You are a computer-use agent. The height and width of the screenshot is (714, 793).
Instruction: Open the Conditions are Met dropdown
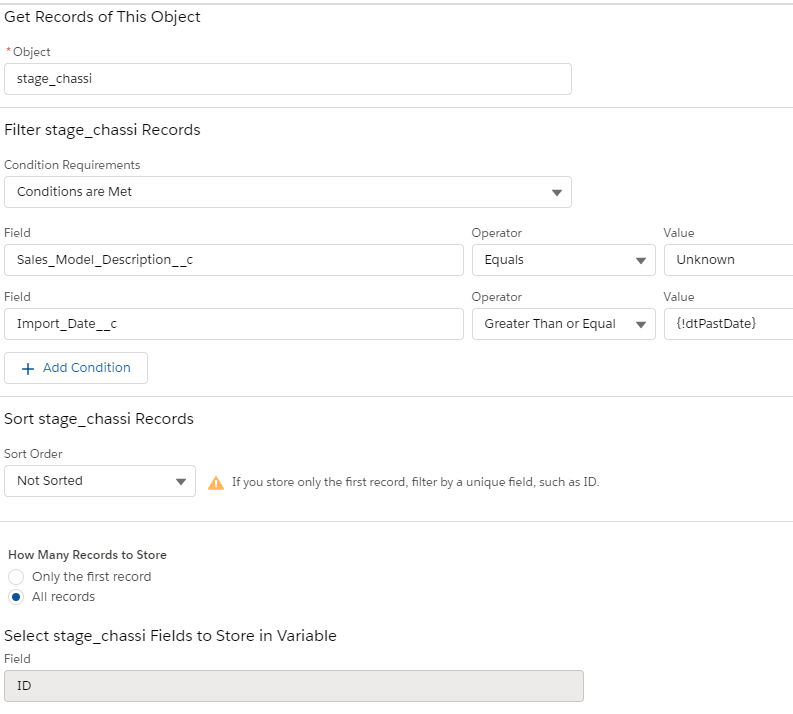287,192
